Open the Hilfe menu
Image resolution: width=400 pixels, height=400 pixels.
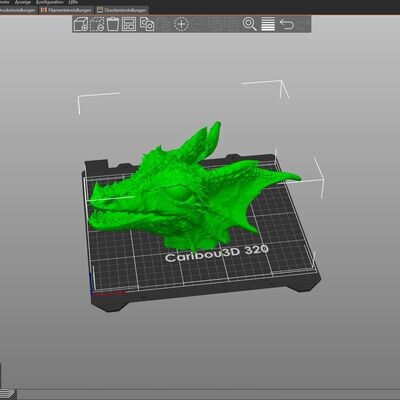coord(73,2)
